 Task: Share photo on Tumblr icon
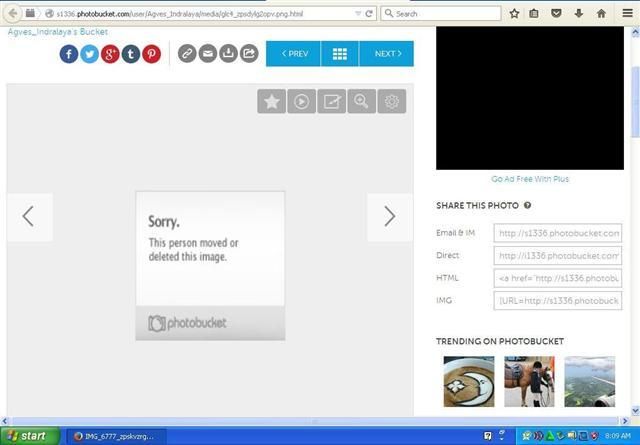coord(131,54)
